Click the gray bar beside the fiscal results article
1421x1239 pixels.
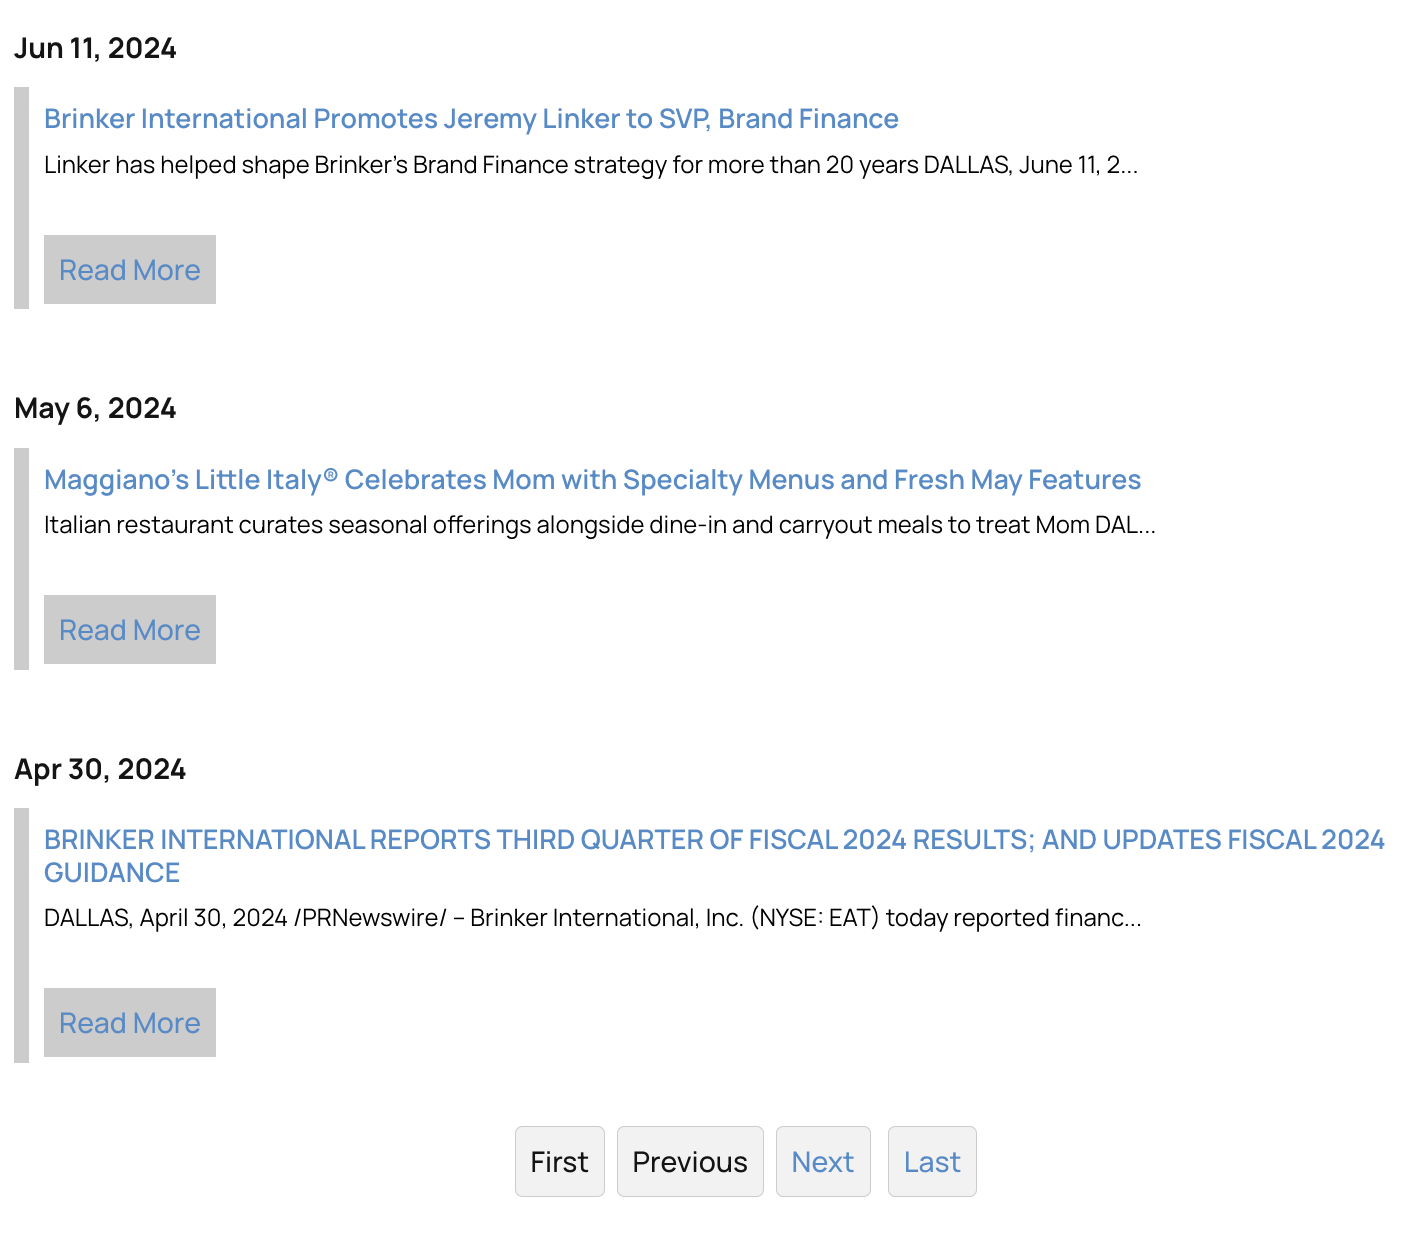tap(21, 935)
